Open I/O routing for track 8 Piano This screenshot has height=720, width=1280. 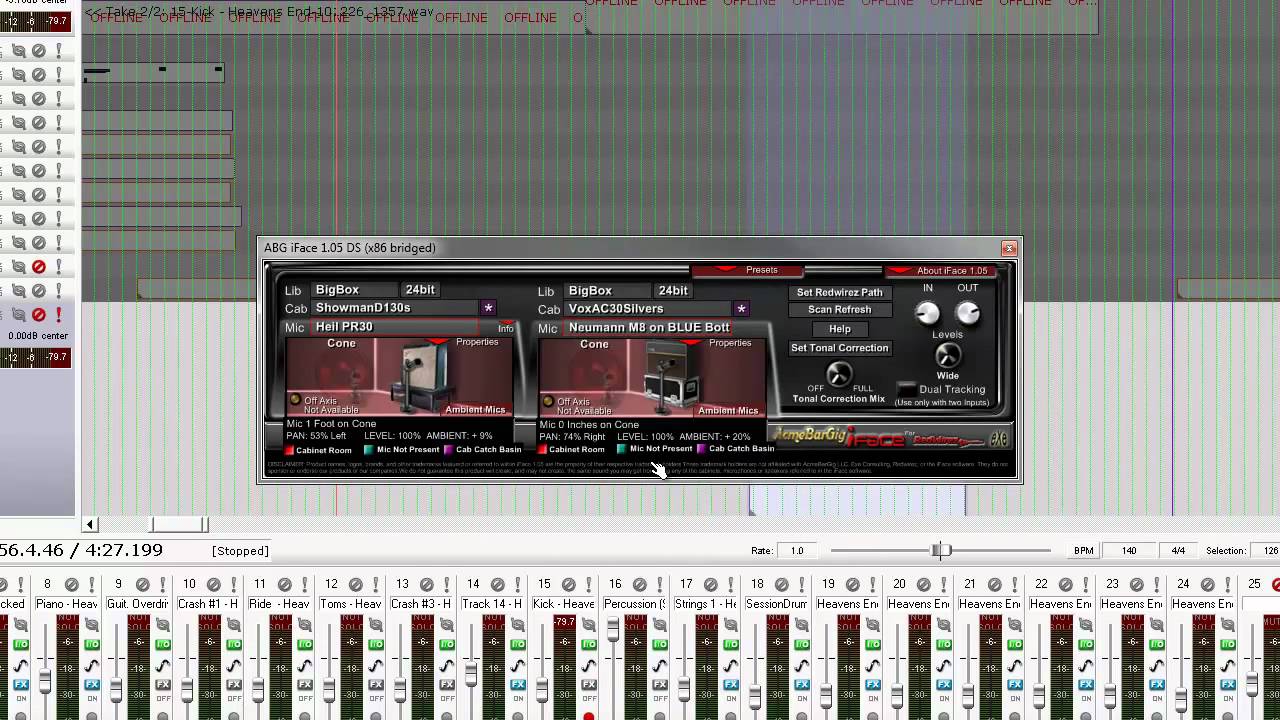pos(92,644)
